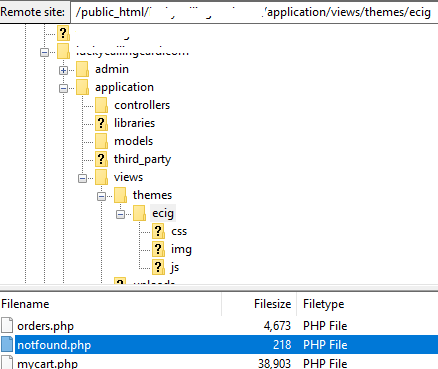The height and width of the screenshot is (369, 438).
Task: Collapse the application folder node
Action: [63, 88]
